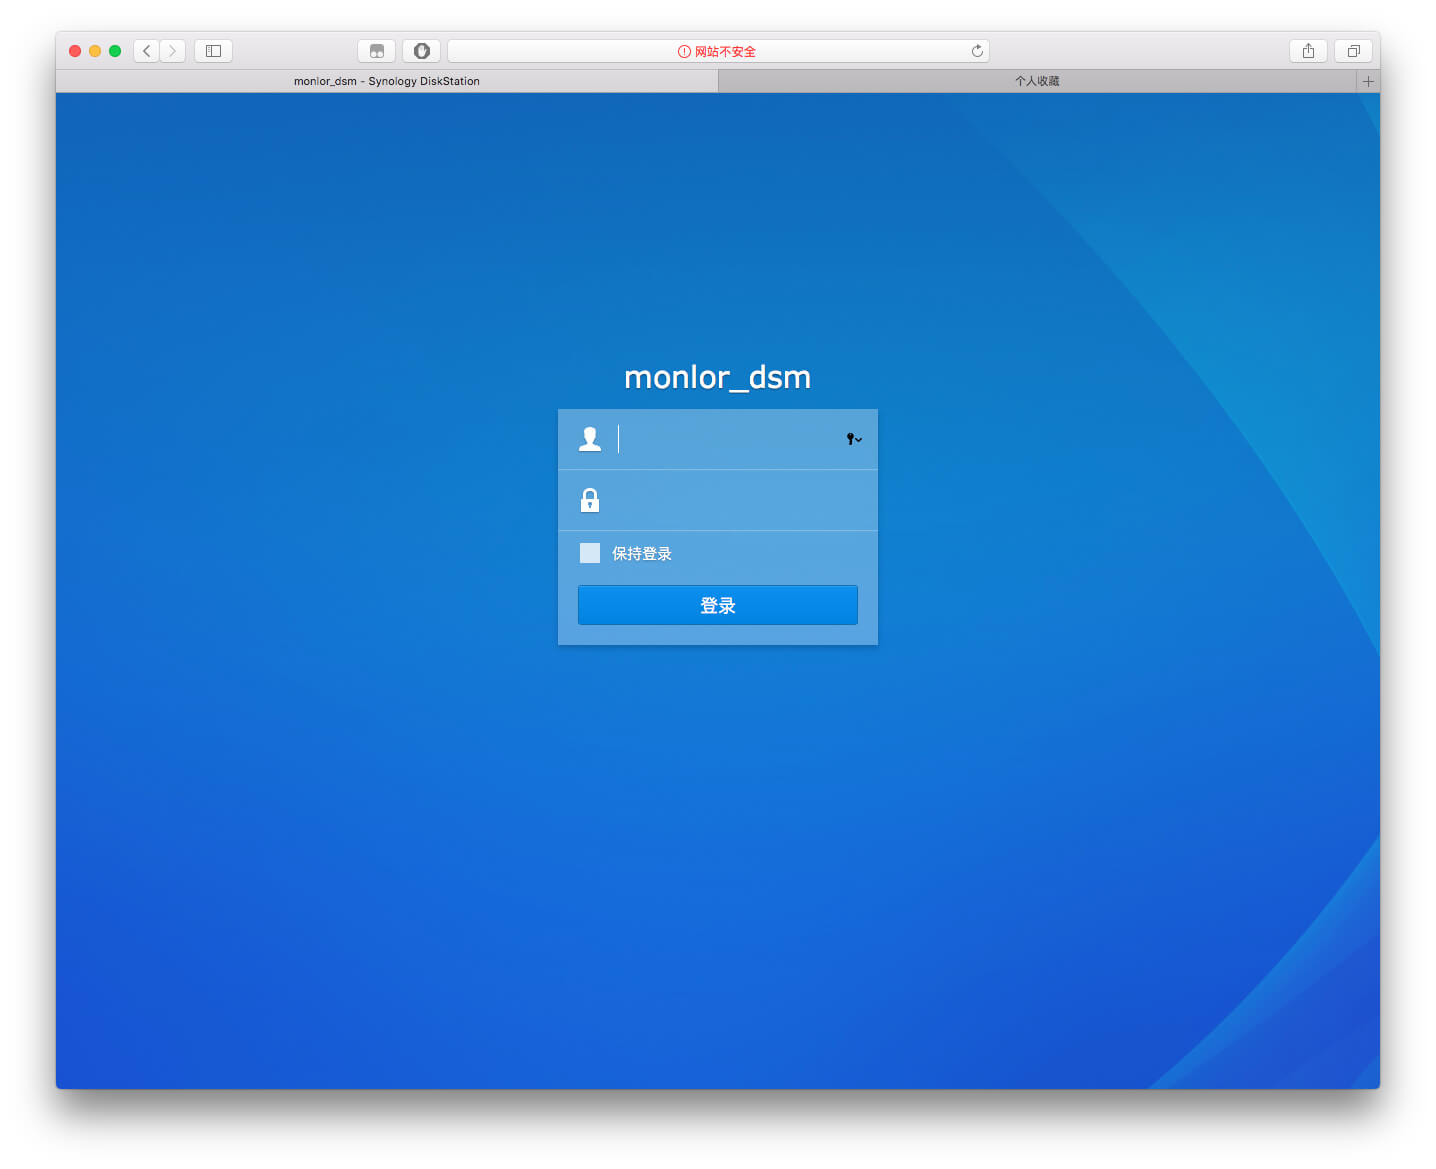
Task: Click the padlock icon beside password field
Action: pyautogui.click(x=590, y=500)
